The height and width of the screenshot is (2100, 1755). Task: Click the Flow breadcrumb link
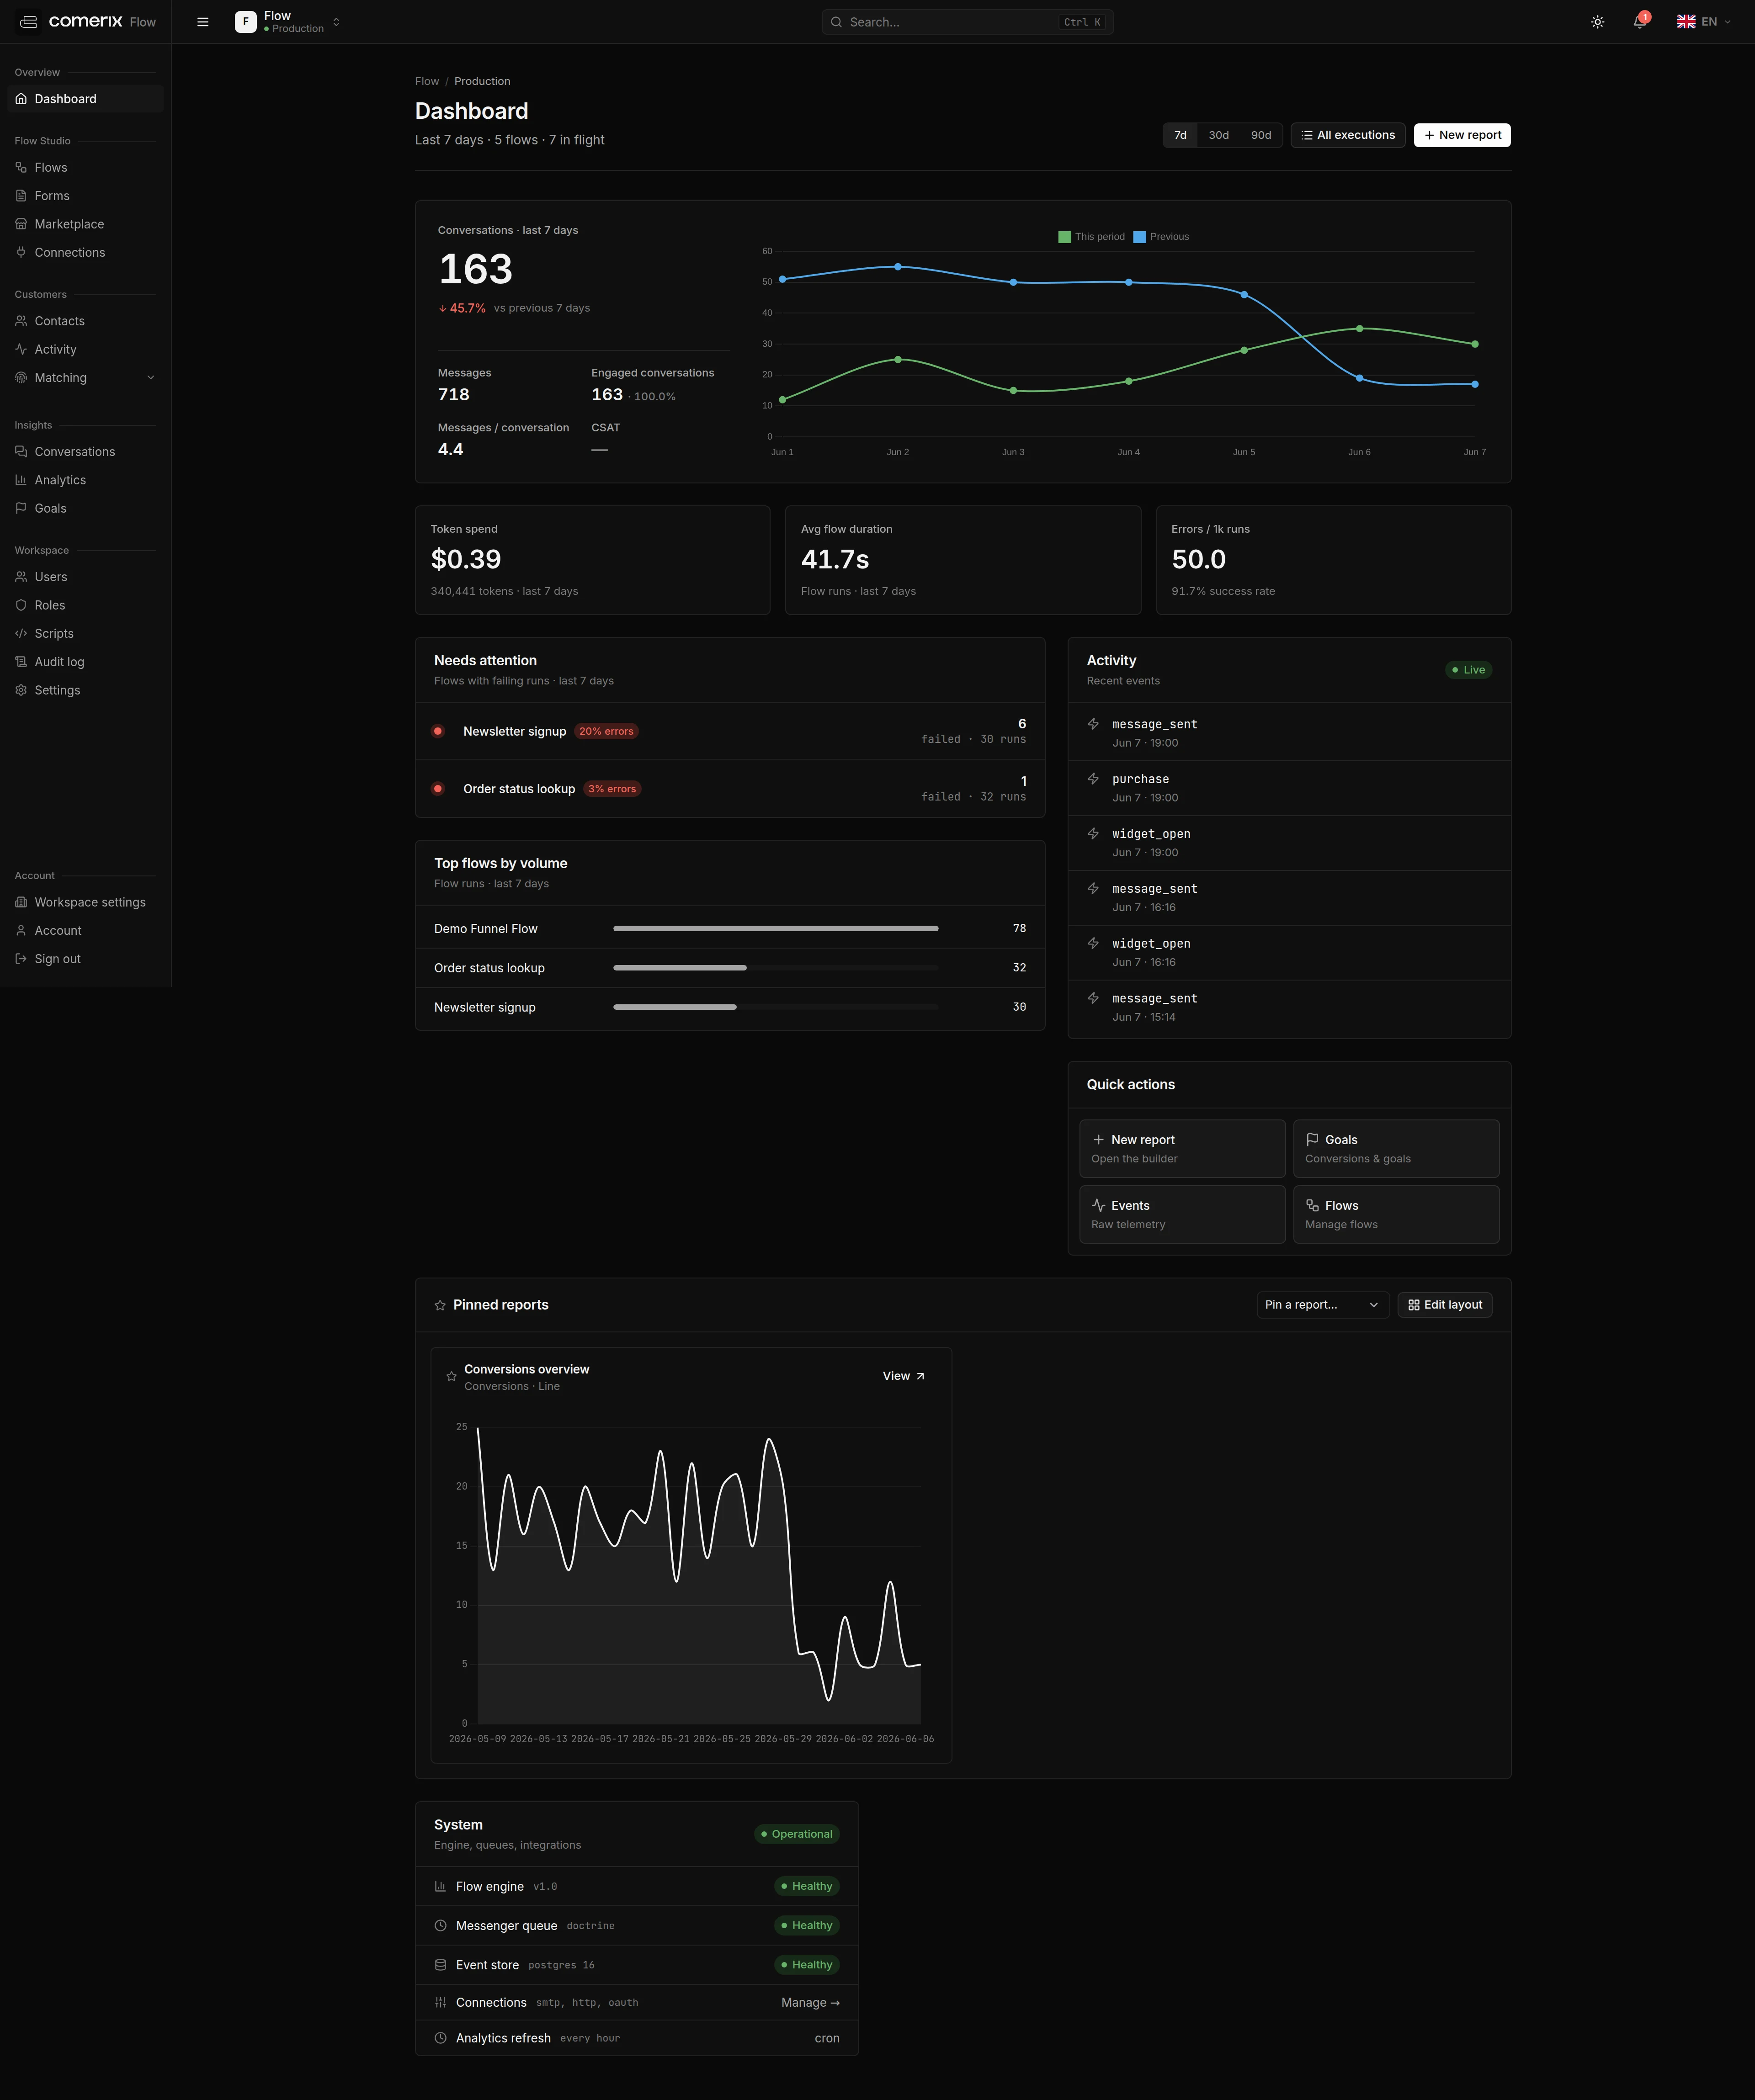(x=427, y=81)
